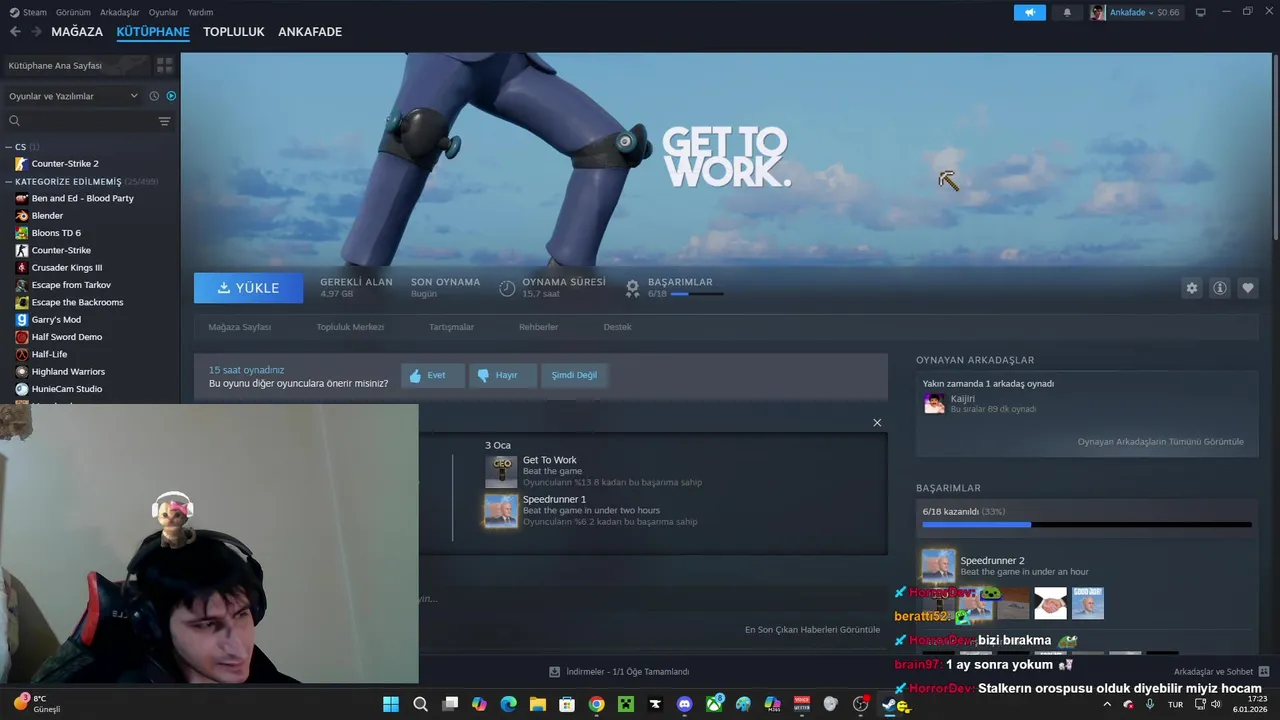Open Arkadaşlar ve Sohbet panel

click(1222, 672)
